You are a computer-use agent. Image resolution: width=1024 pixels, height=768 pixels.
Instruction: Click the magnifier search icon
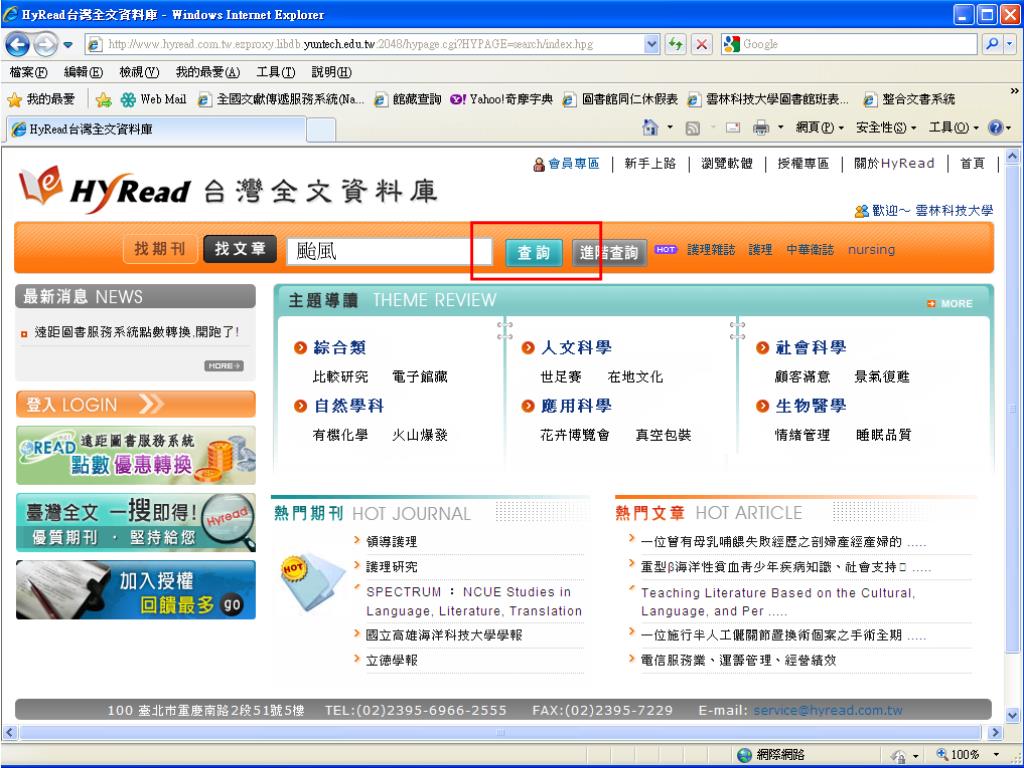point(991,44)
